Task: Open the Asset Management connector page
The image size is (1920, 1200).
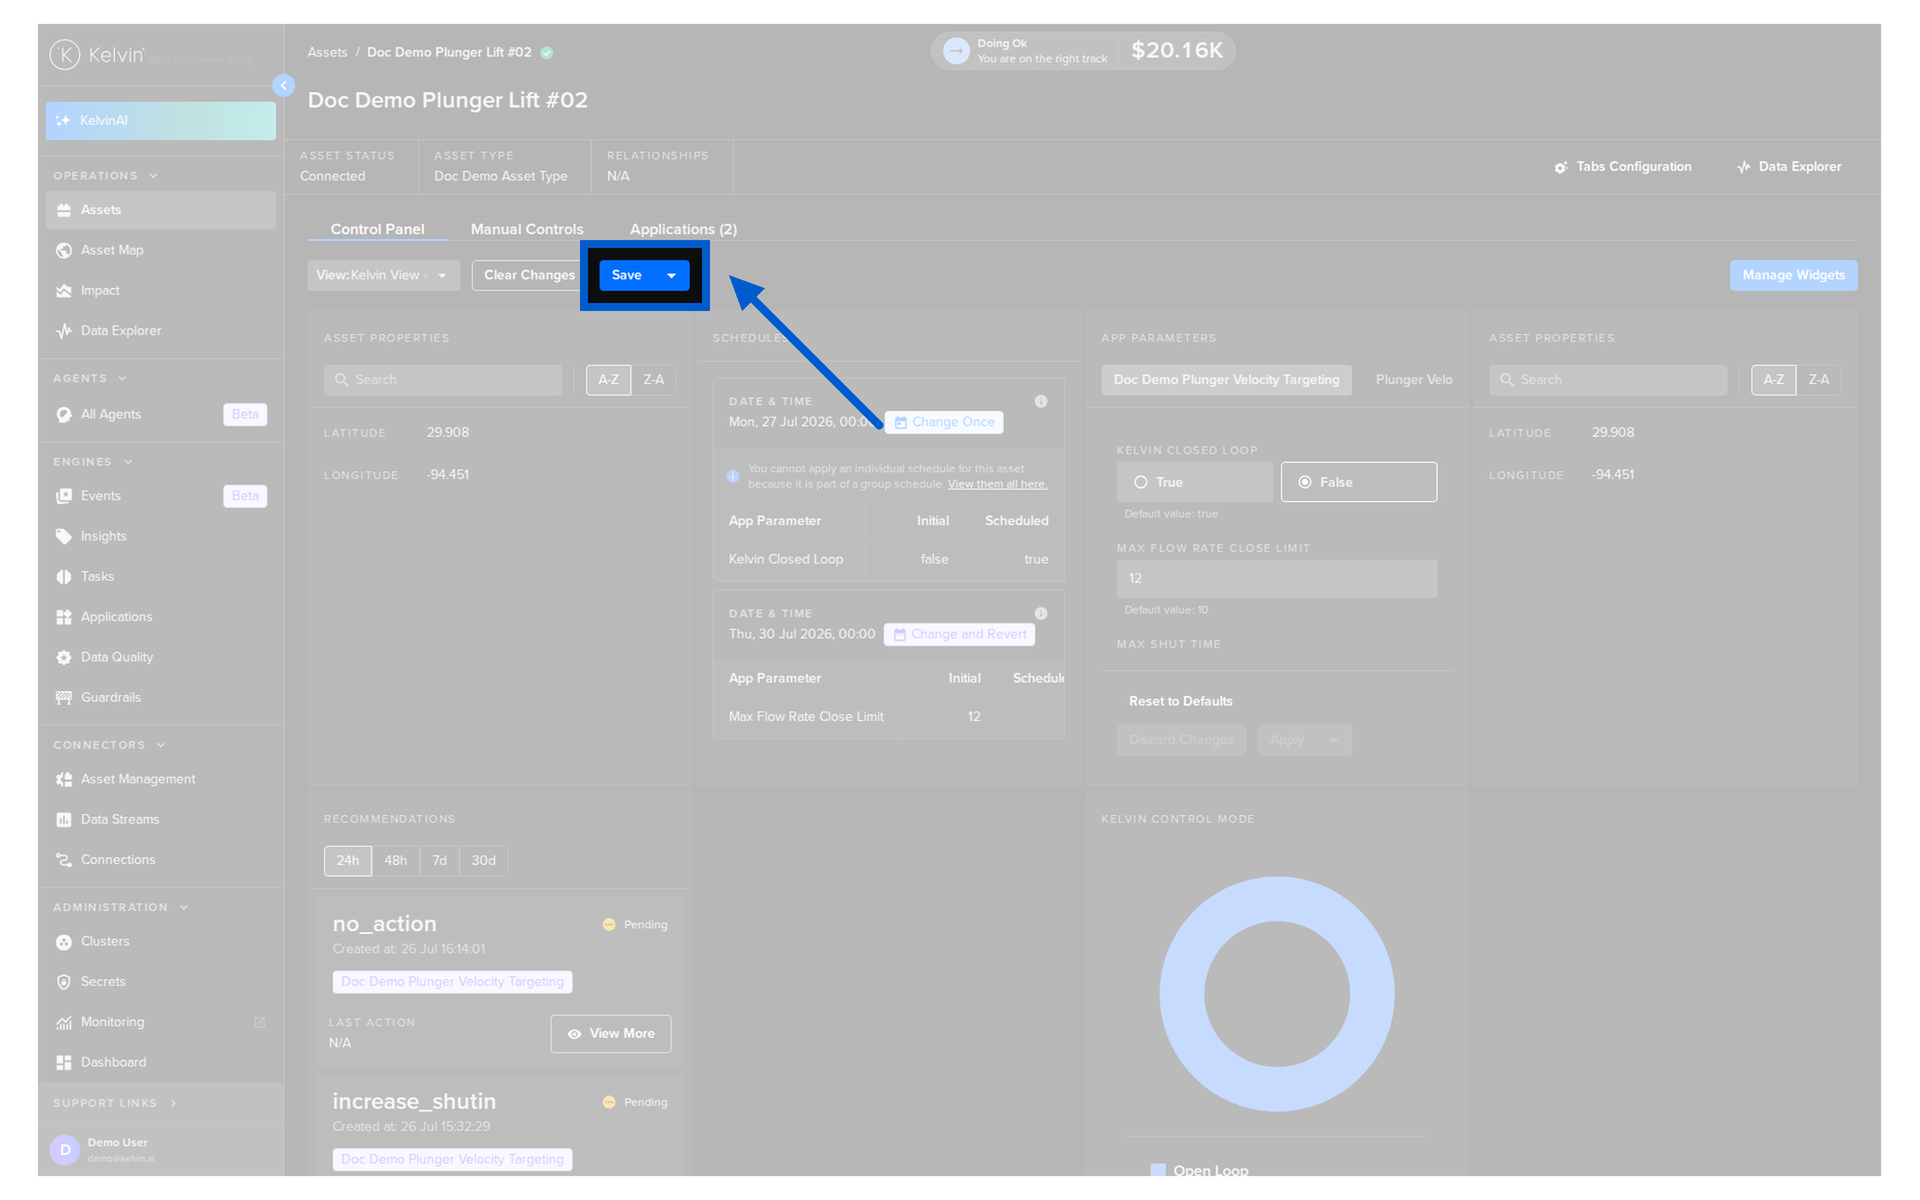Action: [160, 779]
